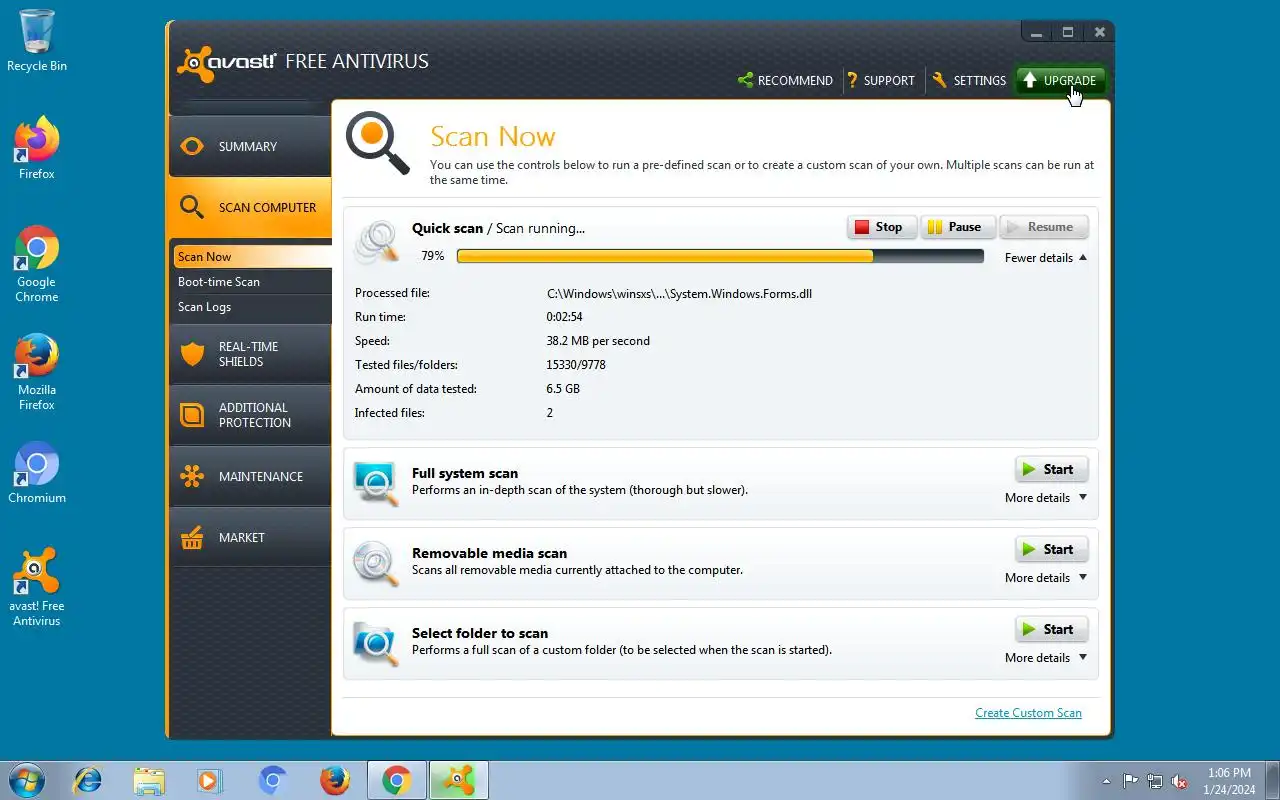The width and height of the screenshot is (1280, 800).
Task: Click the Select folder to scan icon
Action: (x=376, y=643)
